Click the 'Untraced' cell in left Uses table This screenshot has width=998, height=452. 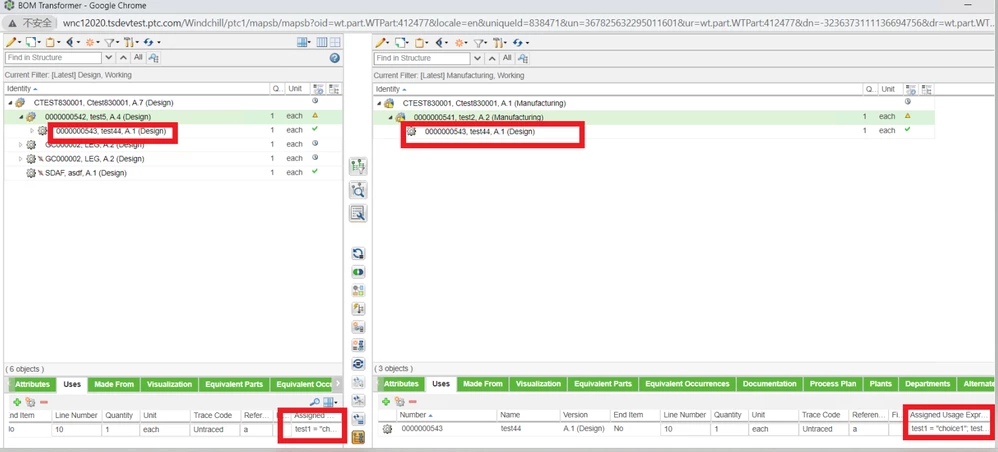(x=216, y=430)
